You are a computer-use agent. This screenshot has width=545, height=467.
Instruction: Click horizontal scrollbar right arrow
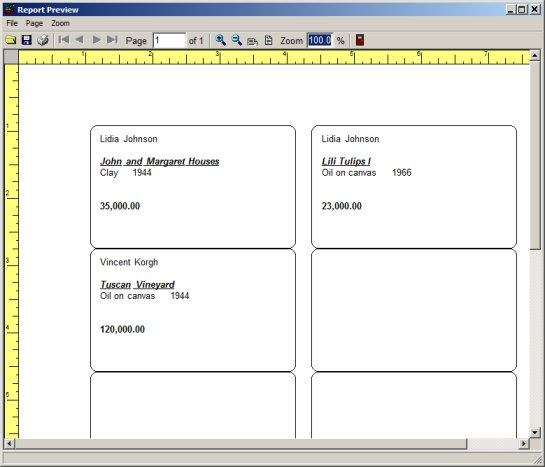523,443
